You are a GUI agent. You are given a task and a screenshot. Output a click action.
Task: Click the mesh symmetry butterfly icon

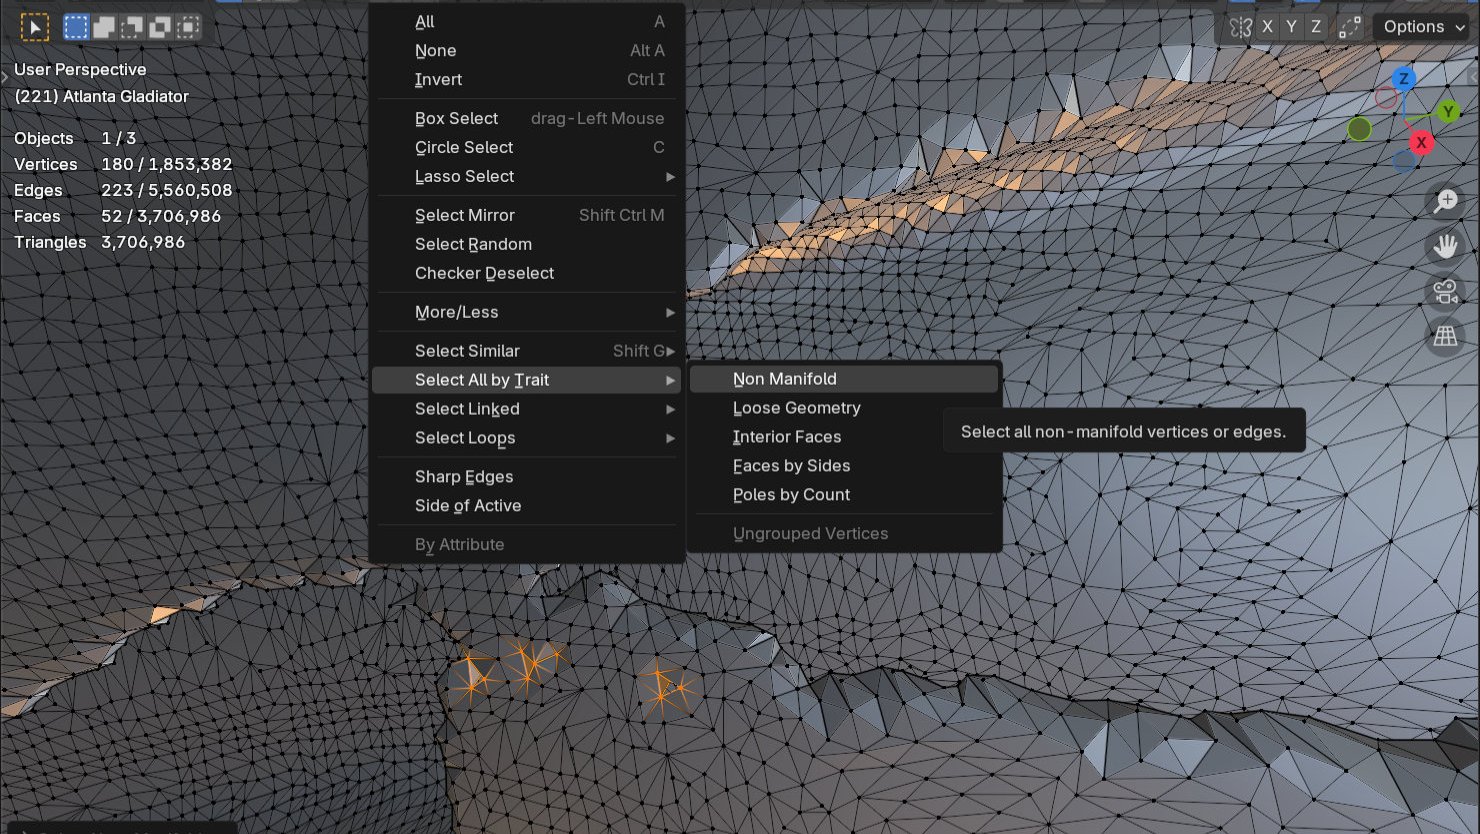pos(1241,27)
